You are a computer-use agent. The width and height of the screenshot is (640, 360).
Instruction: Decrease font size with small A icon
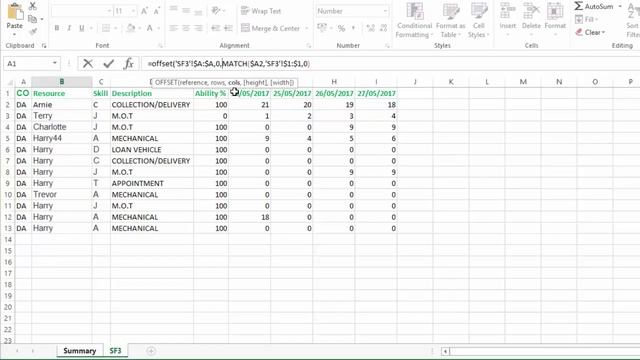tap(157, 11)
